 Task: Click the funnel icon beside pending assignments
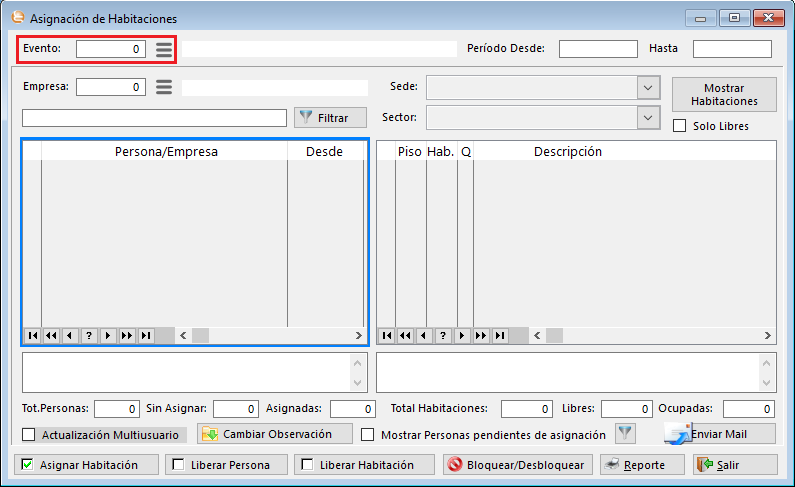(625, 434)
